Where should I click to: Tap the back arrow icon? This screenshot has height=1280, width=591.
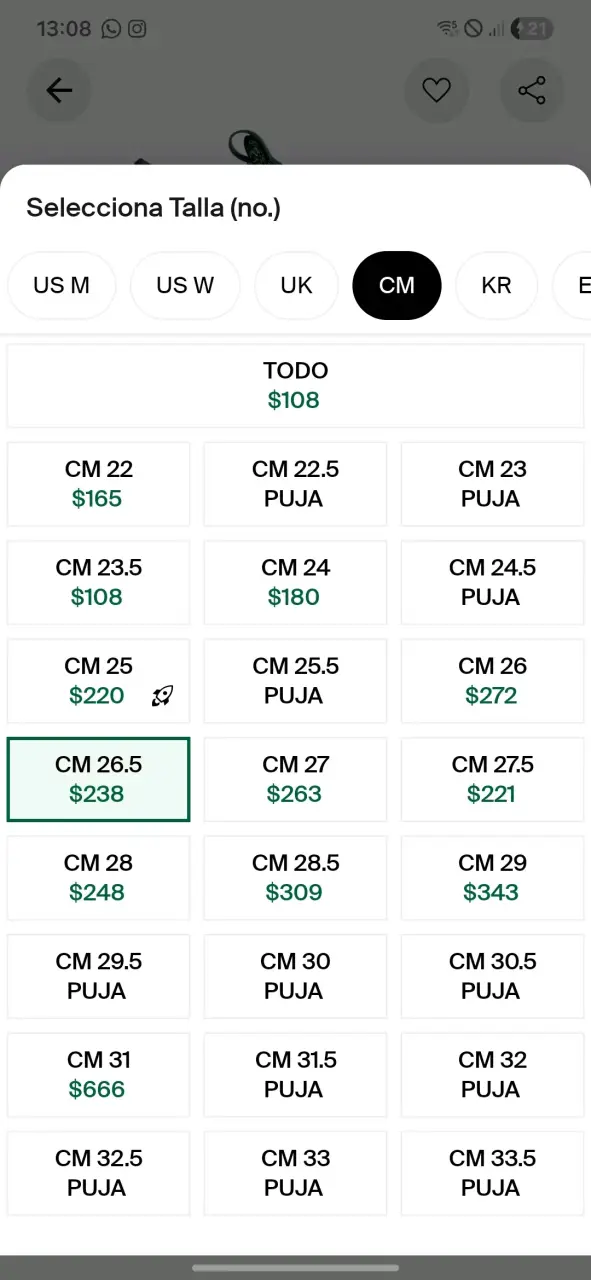[x=59, y=91]
